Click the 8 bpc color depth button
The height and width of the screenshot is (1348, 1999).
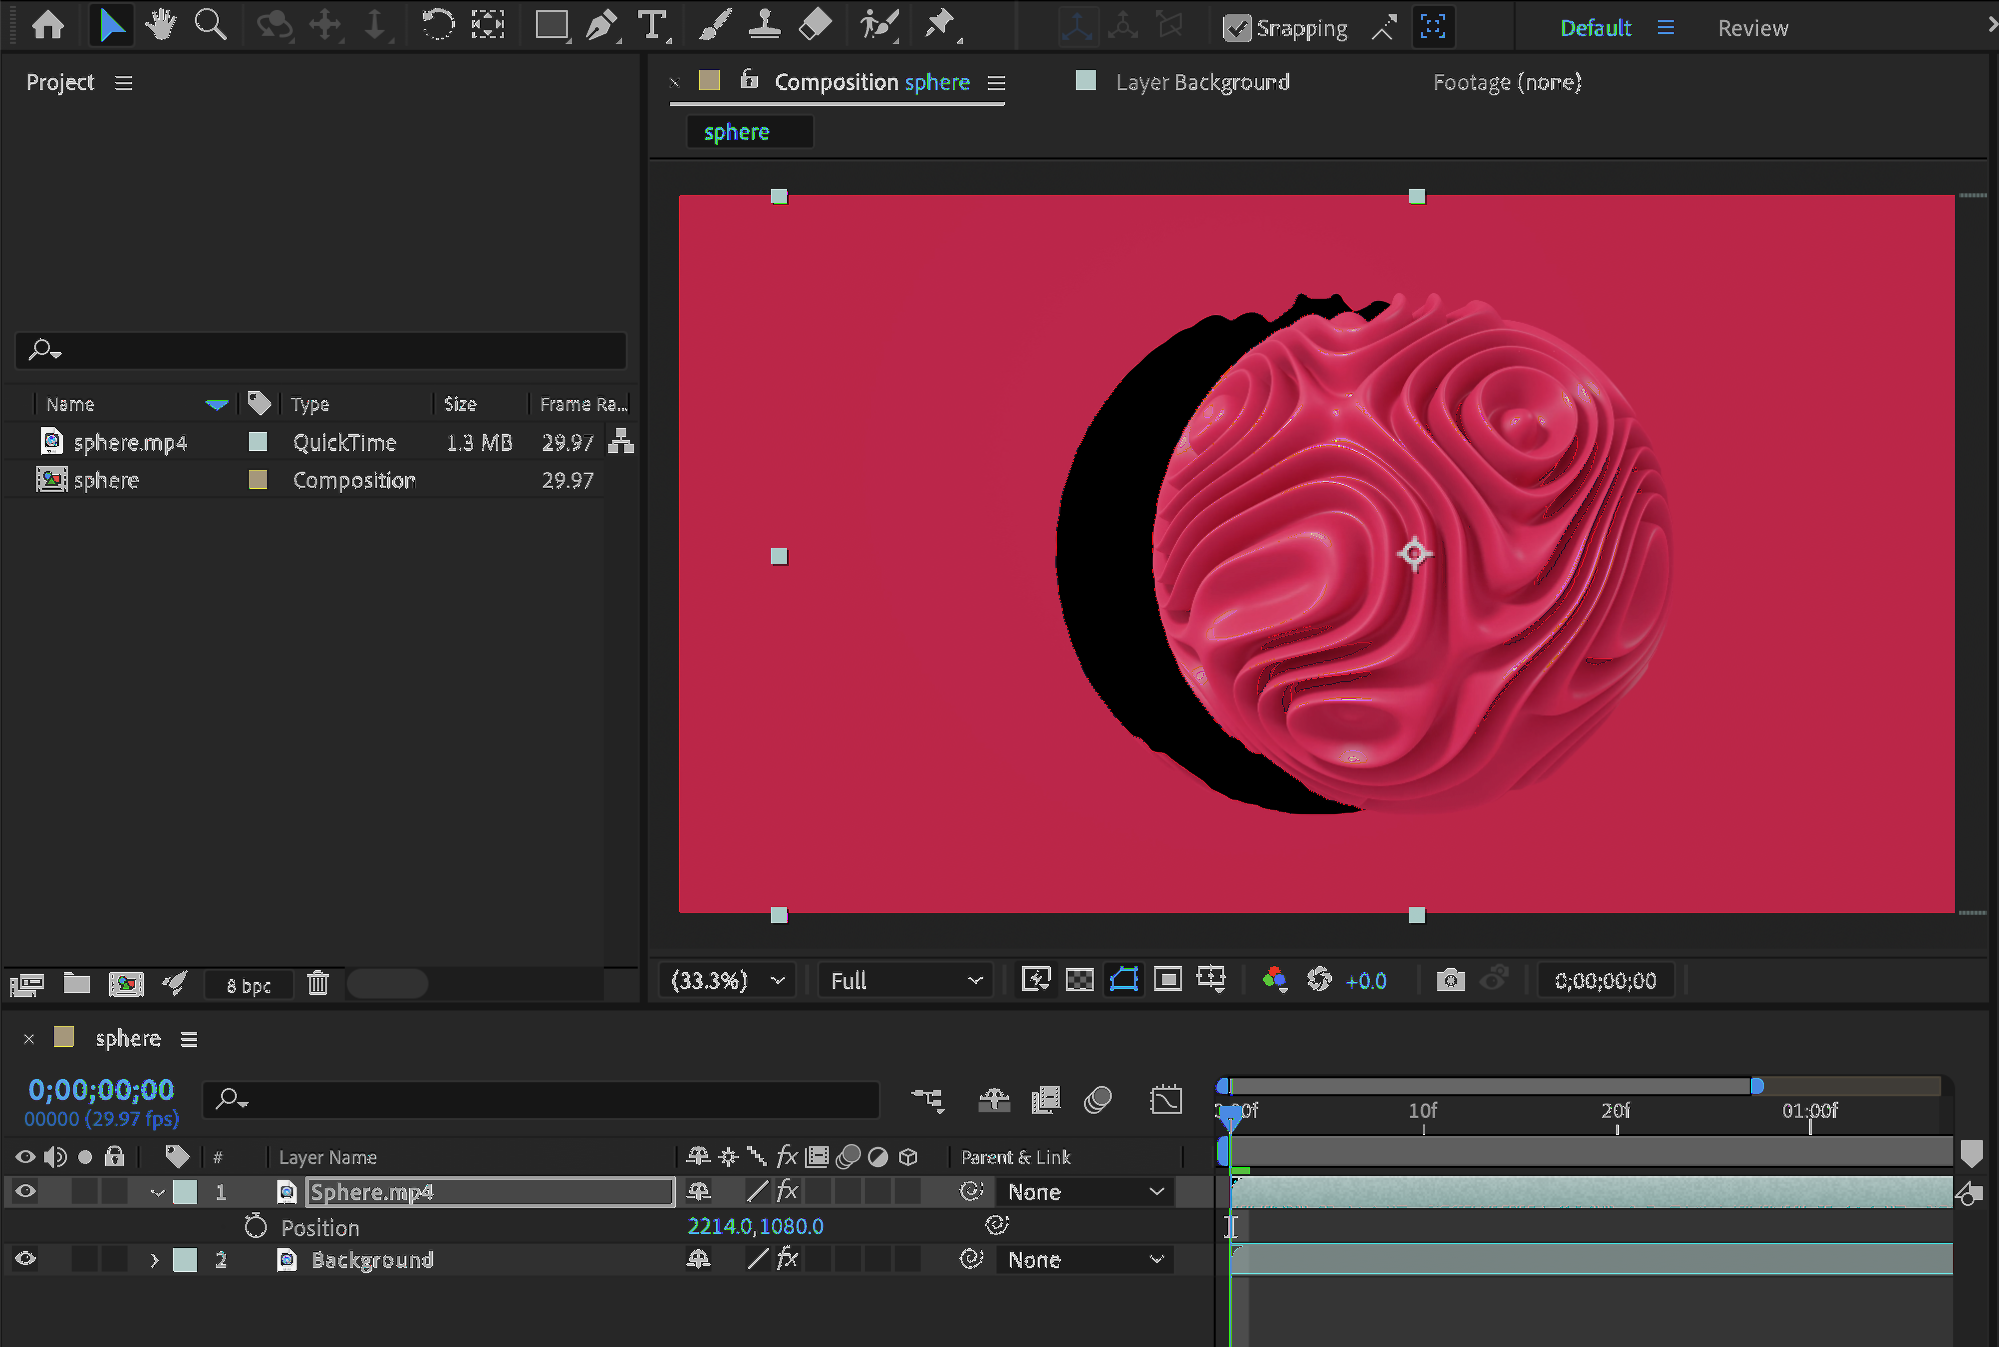(248, 985)
